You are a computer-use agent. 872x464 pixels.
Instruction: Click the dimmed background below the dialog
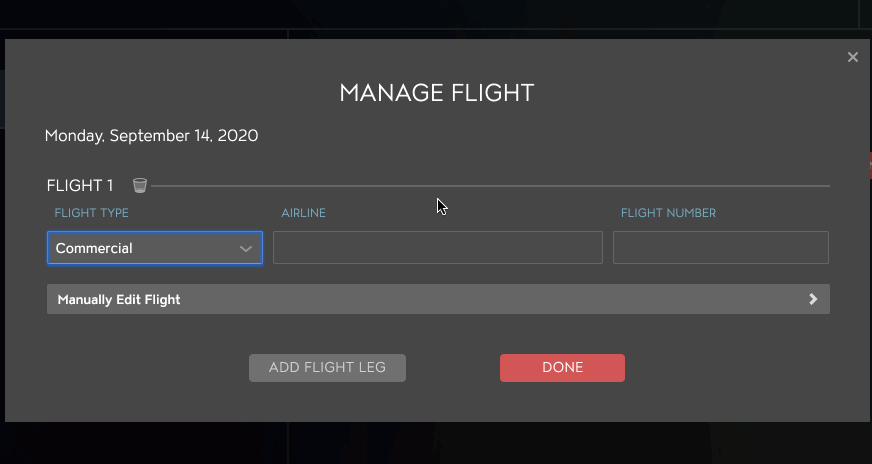[x=436, y=443]
